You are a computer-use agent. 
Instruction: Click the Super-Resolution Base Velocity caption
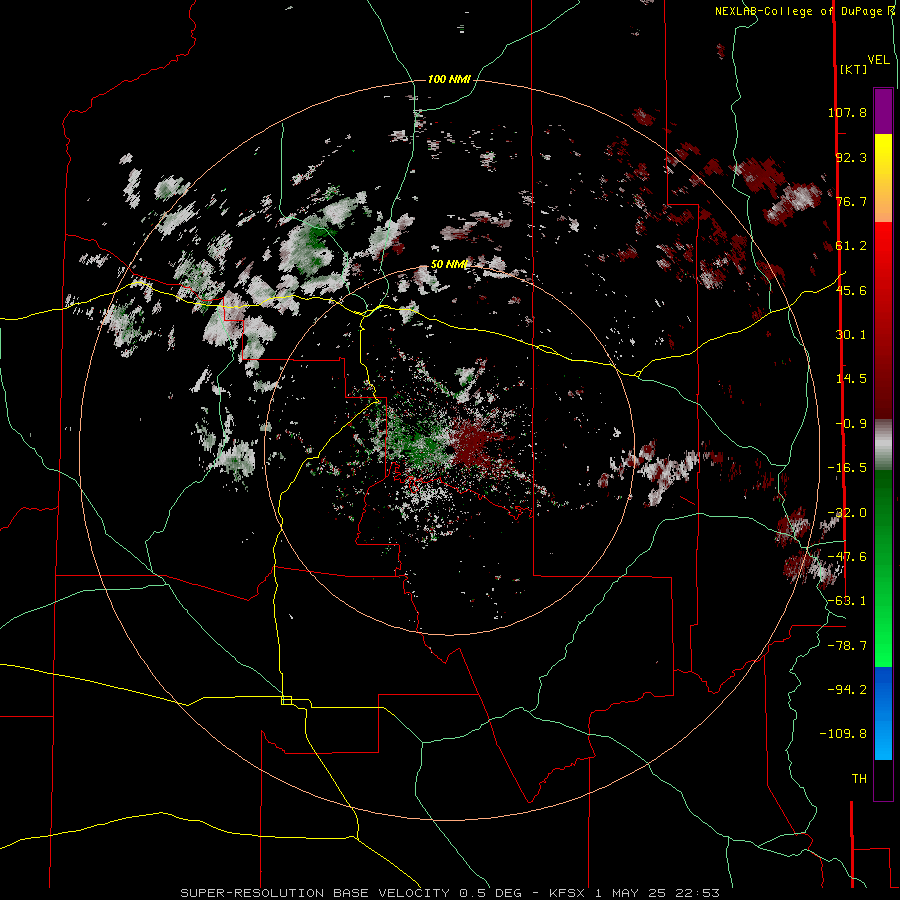[x=449, y=893]
